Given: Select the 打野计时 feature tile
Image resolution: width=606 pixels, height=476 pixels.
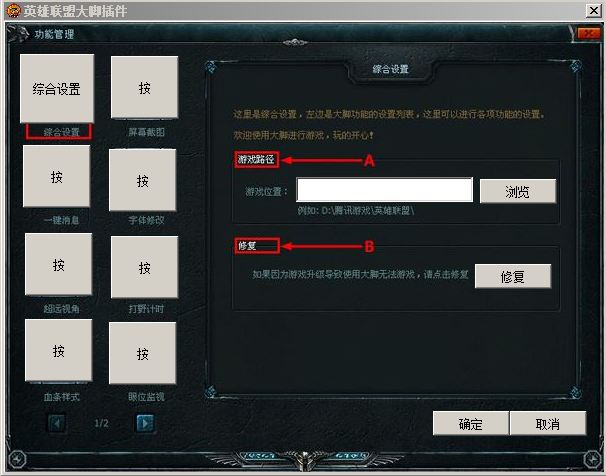Looking at the screenshot, I should click(145, 267).
